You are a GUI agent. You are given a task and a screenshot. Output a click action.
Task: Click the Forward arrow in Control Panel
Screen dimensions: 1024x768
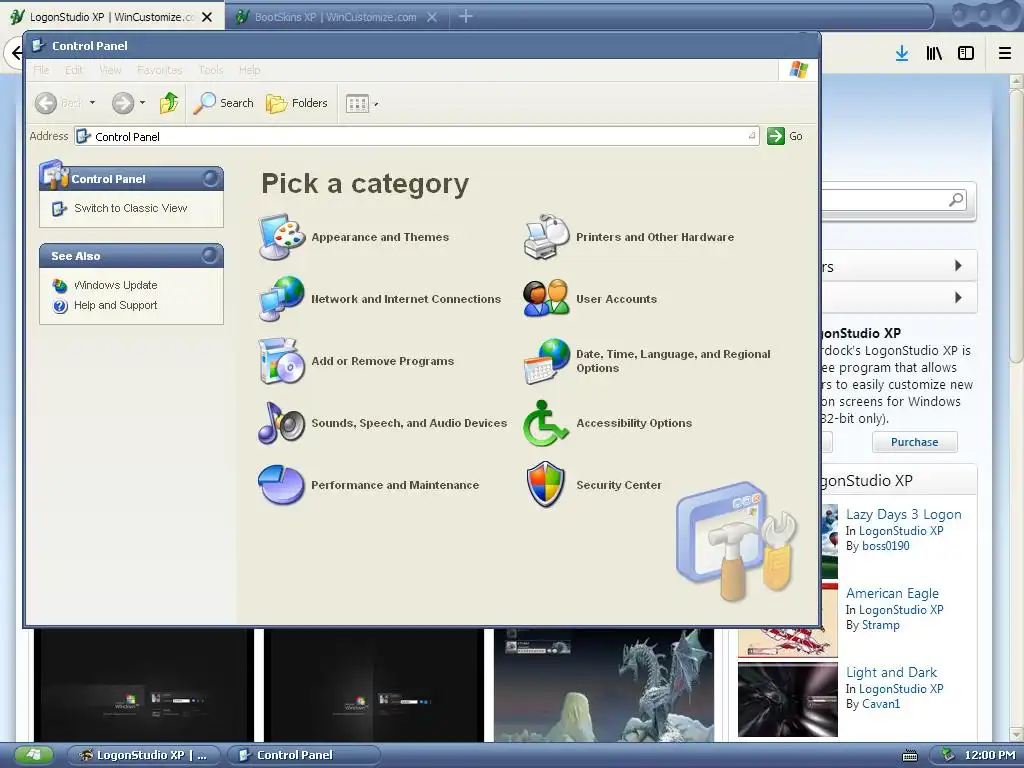(x=123, y=103)
